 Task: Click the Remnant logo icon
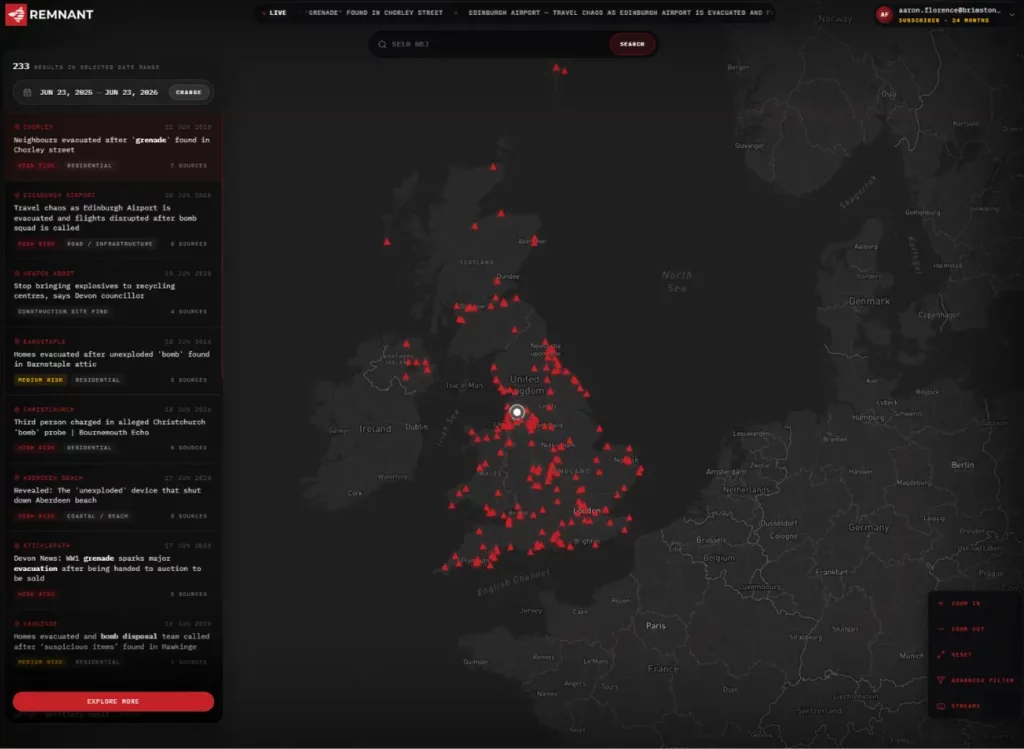pos(16,14)
